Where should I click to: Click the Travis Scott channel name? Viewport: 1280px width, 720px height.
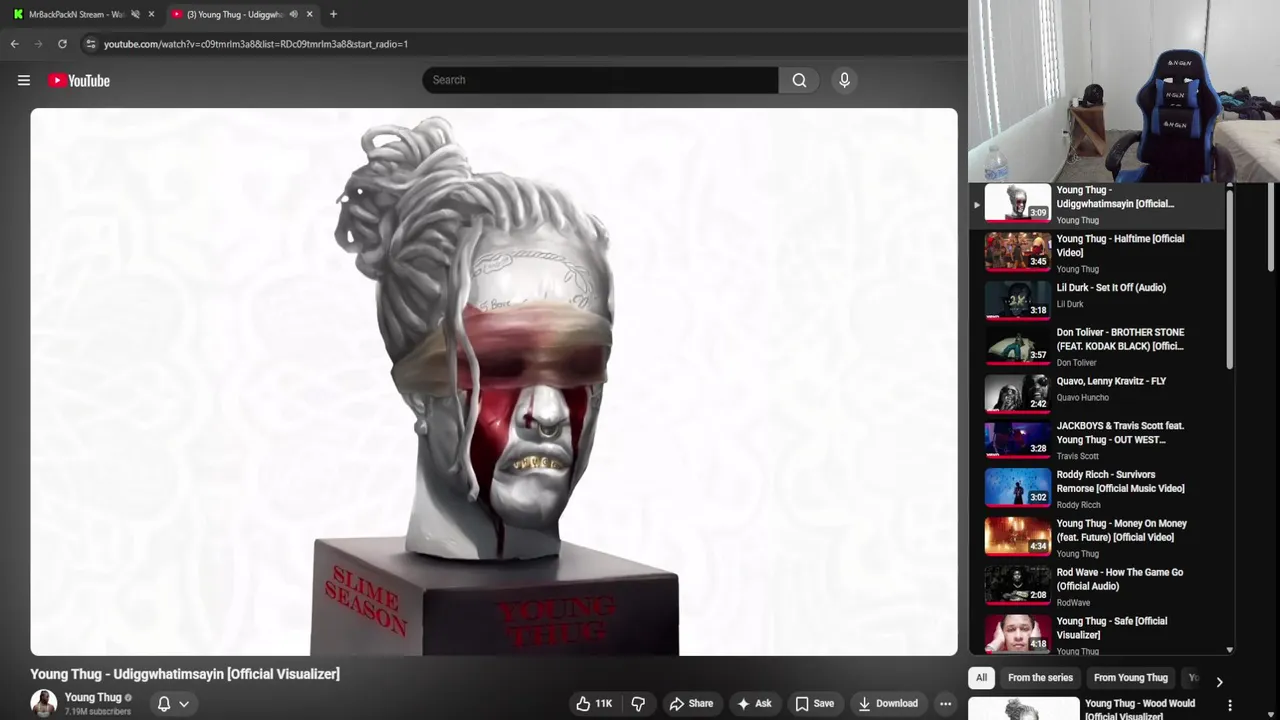(1078, 456)
